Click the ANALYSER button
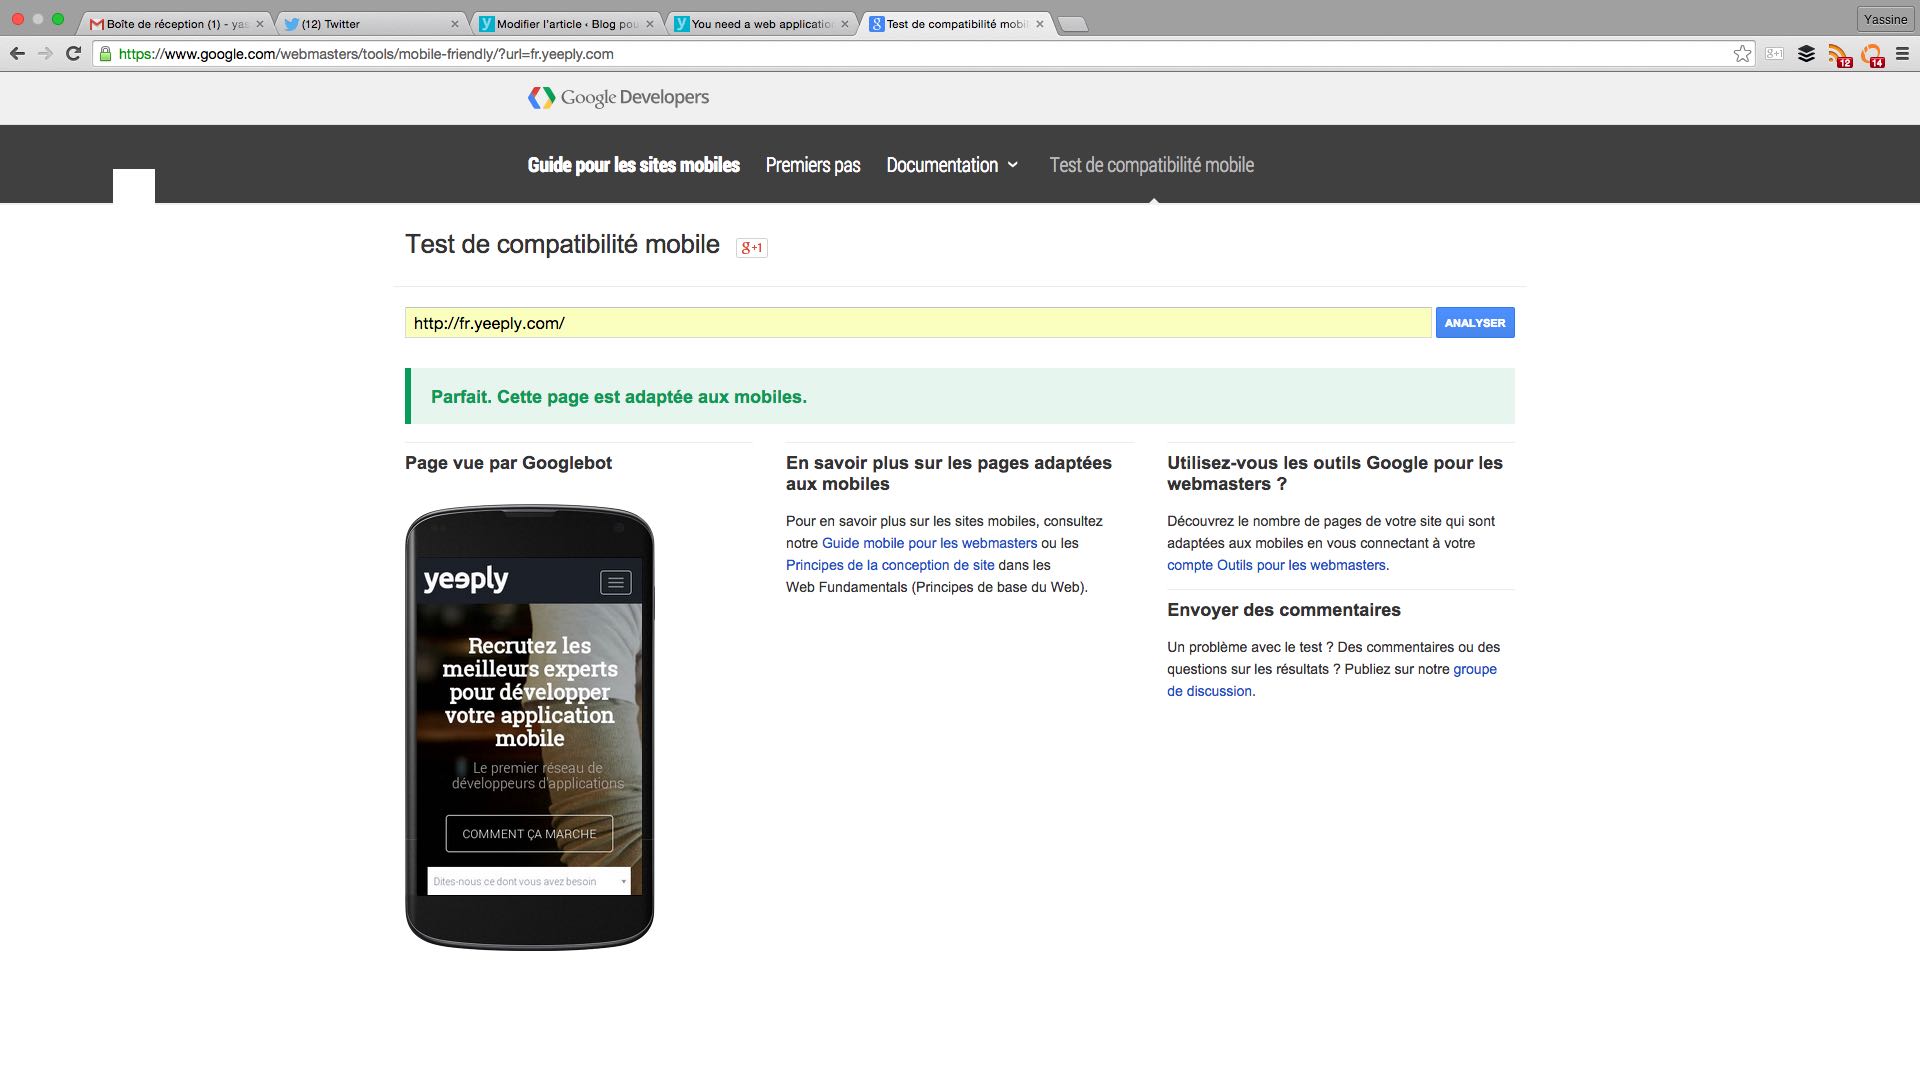Viewport: 1920px width, 1080px height. point(1475,322)
